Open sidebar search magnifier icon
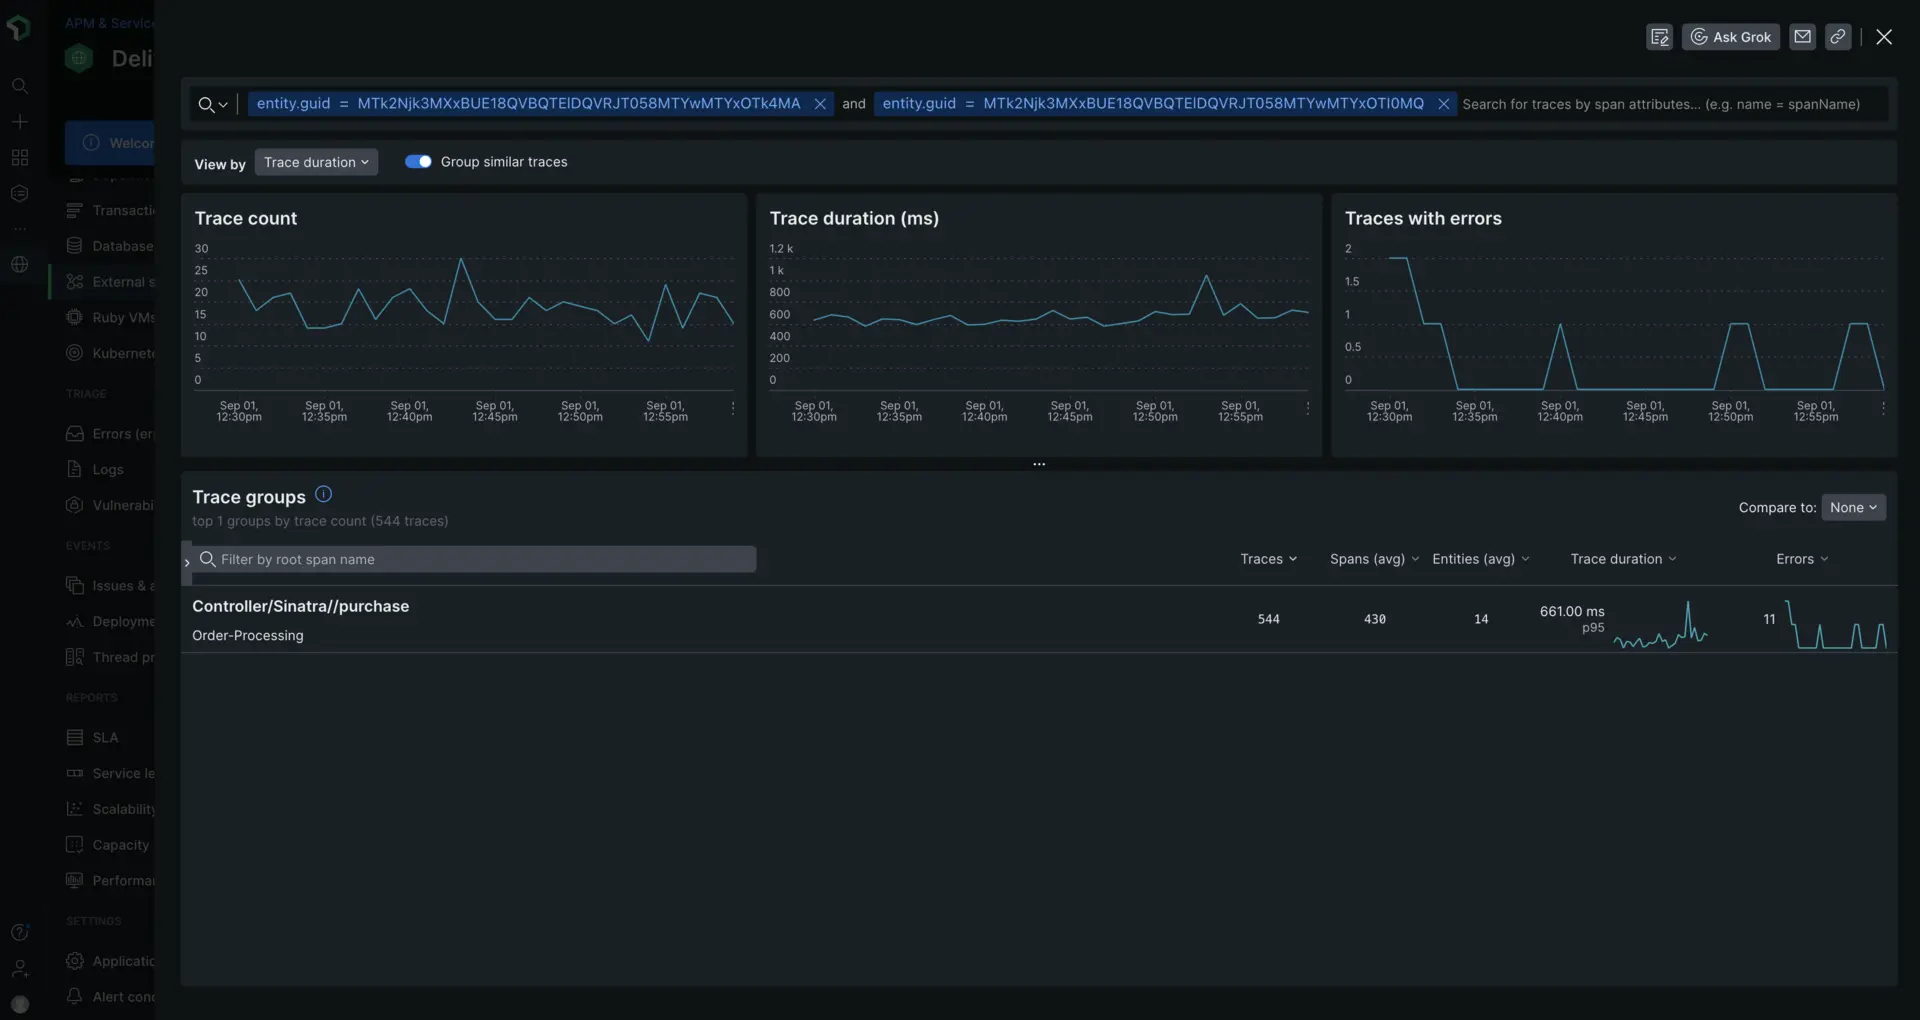The image size is (1920, 1020). pos(19,86)
